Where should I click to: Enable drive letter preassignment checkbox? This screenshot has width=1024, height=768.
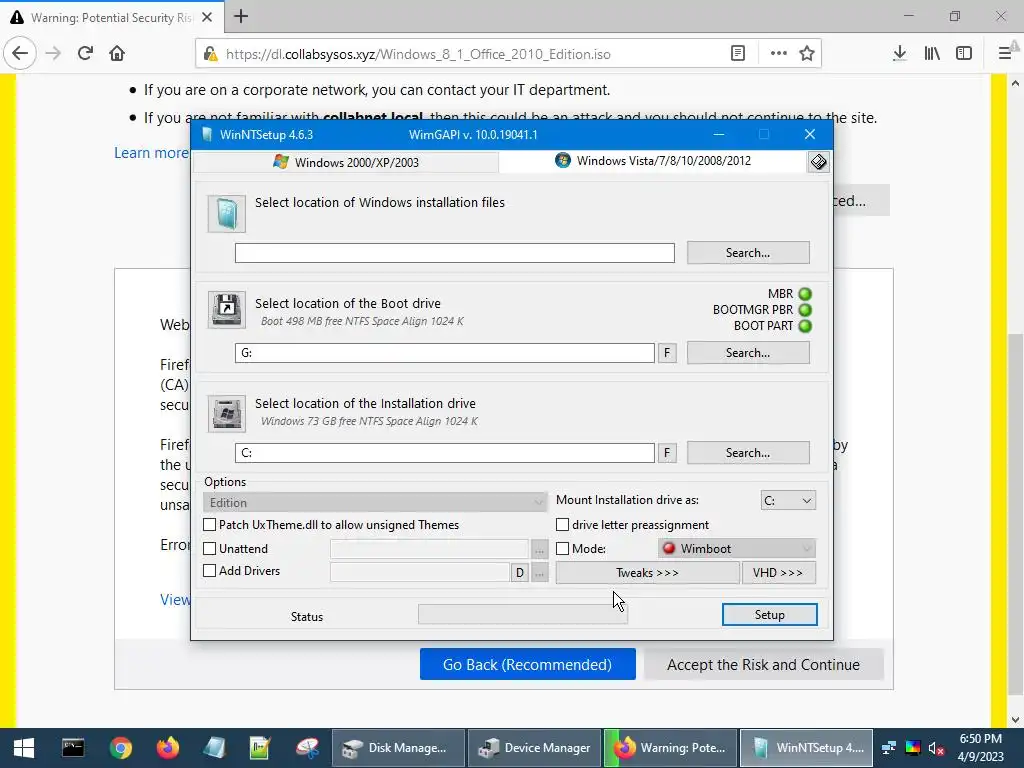point(562,524)
